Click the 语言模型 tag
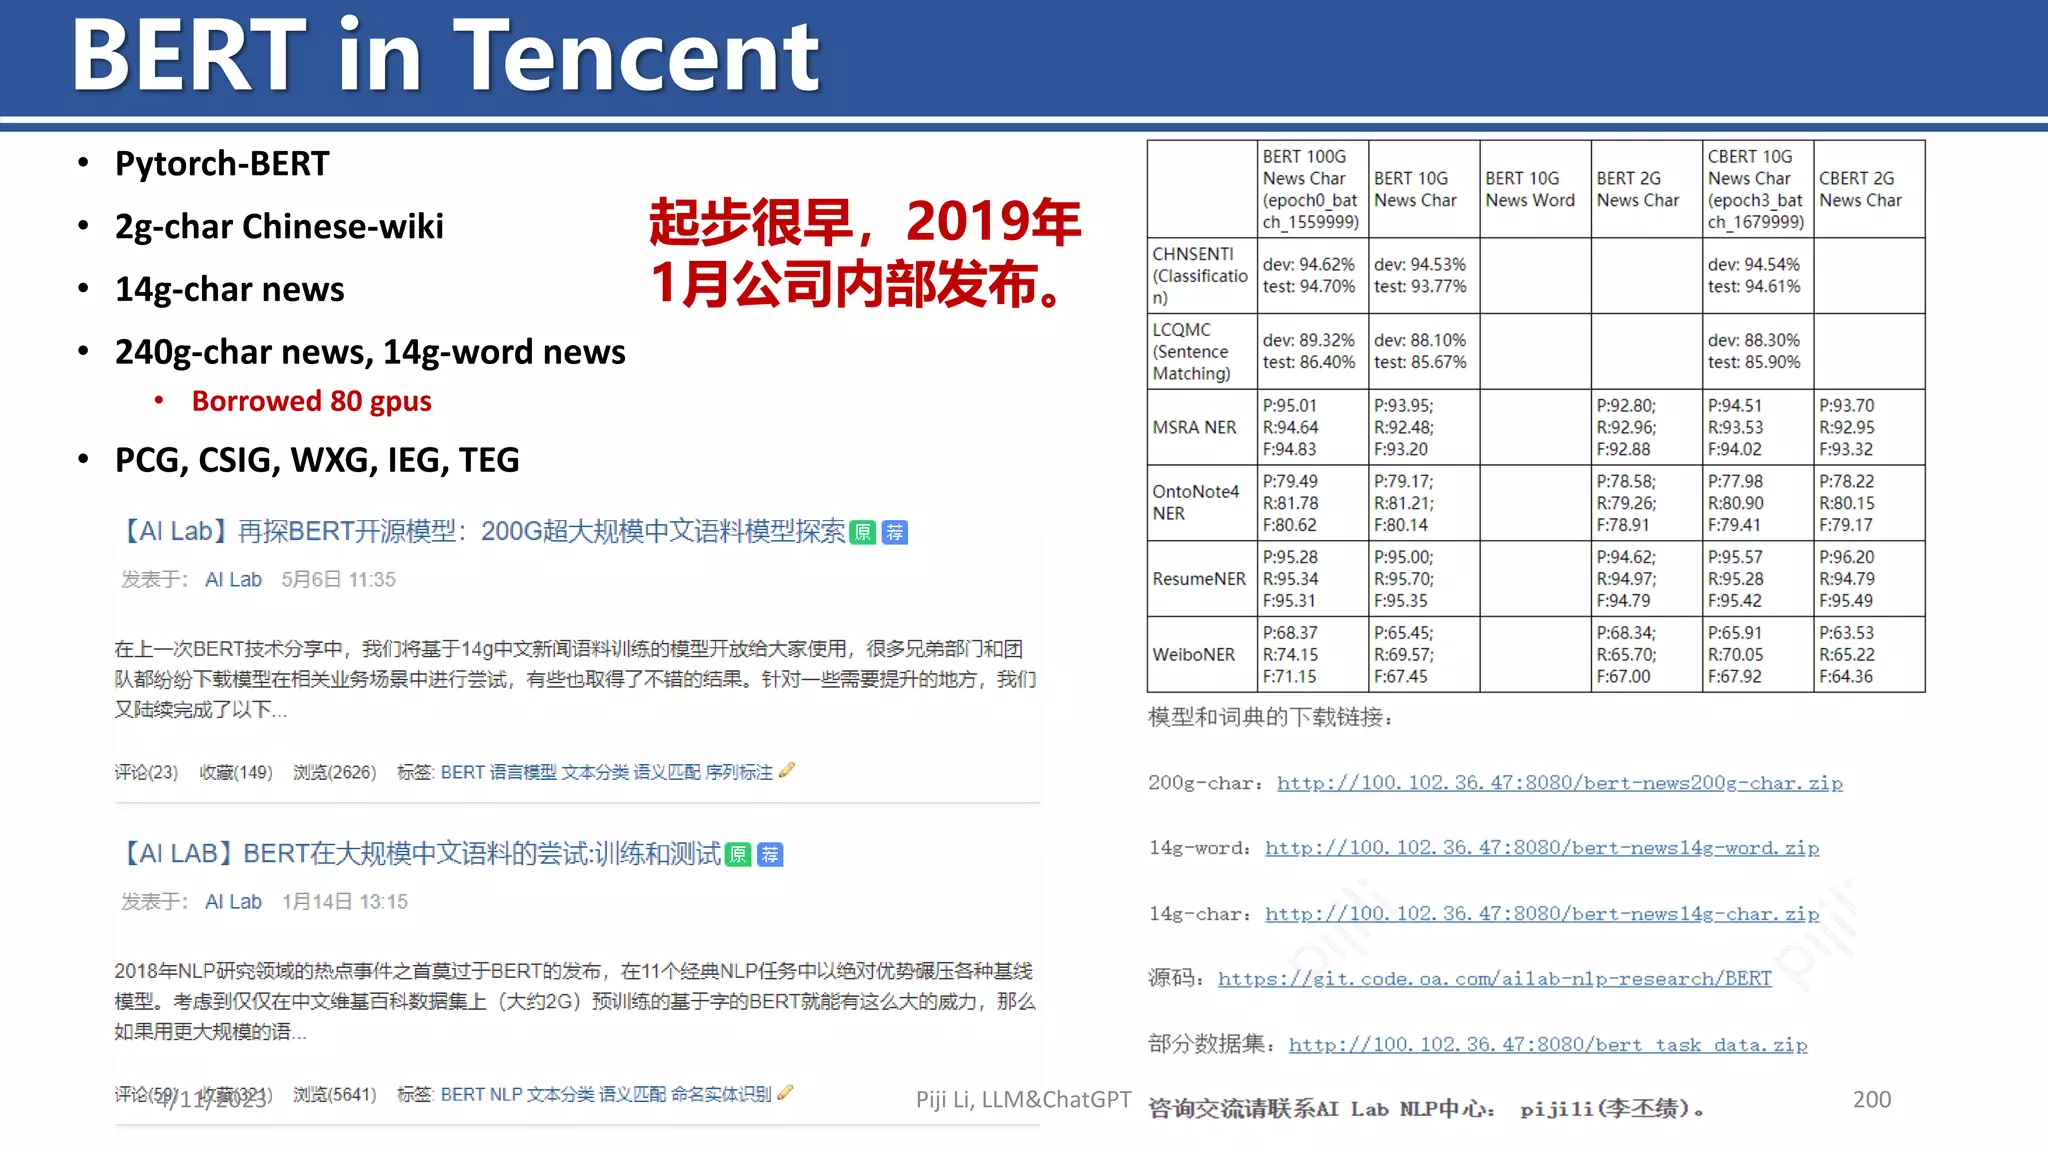This screenshot has height=1152, width=2048. [523, 772]
